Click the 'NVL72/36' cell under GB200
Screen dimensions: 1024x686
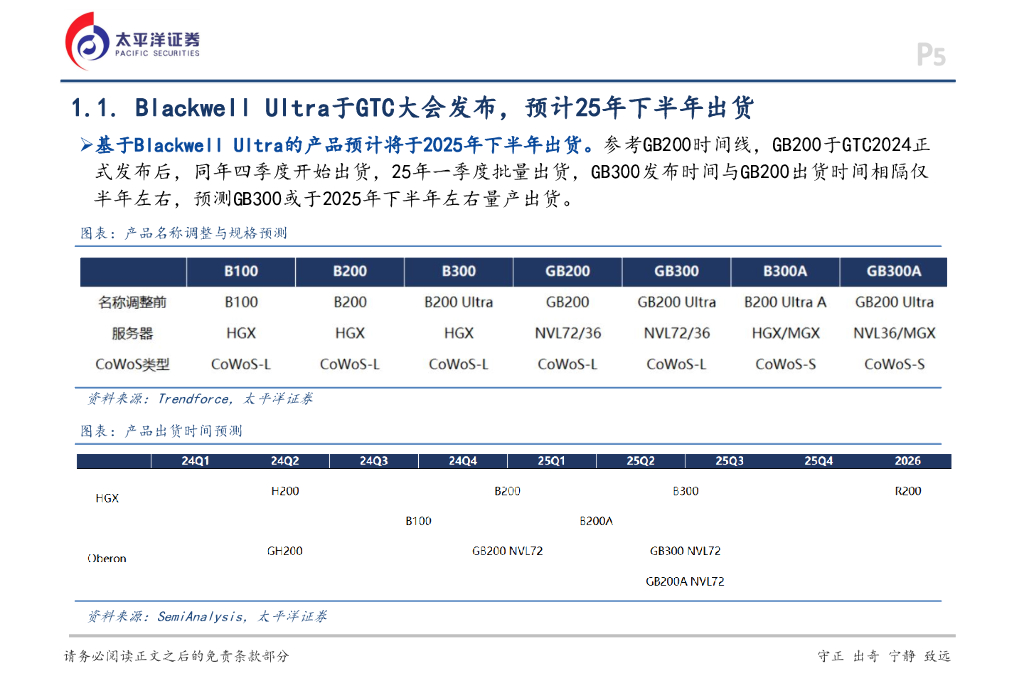568,333
